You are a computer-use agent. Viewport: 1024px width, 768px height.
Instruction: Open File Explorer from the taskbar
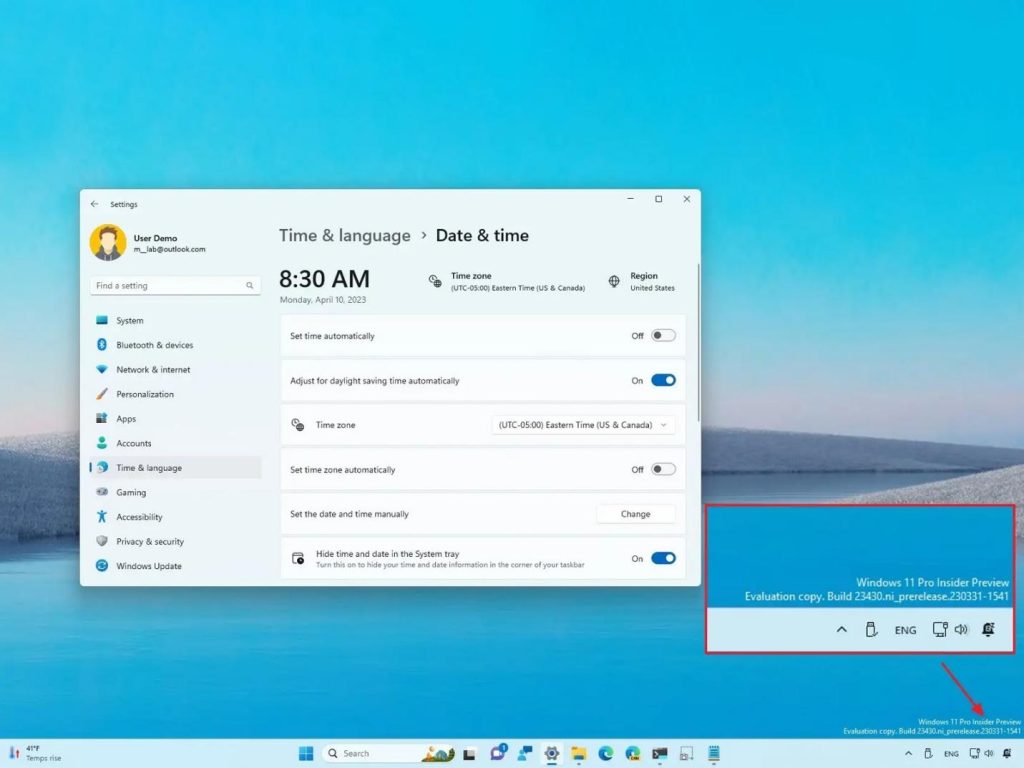point(579,754)
